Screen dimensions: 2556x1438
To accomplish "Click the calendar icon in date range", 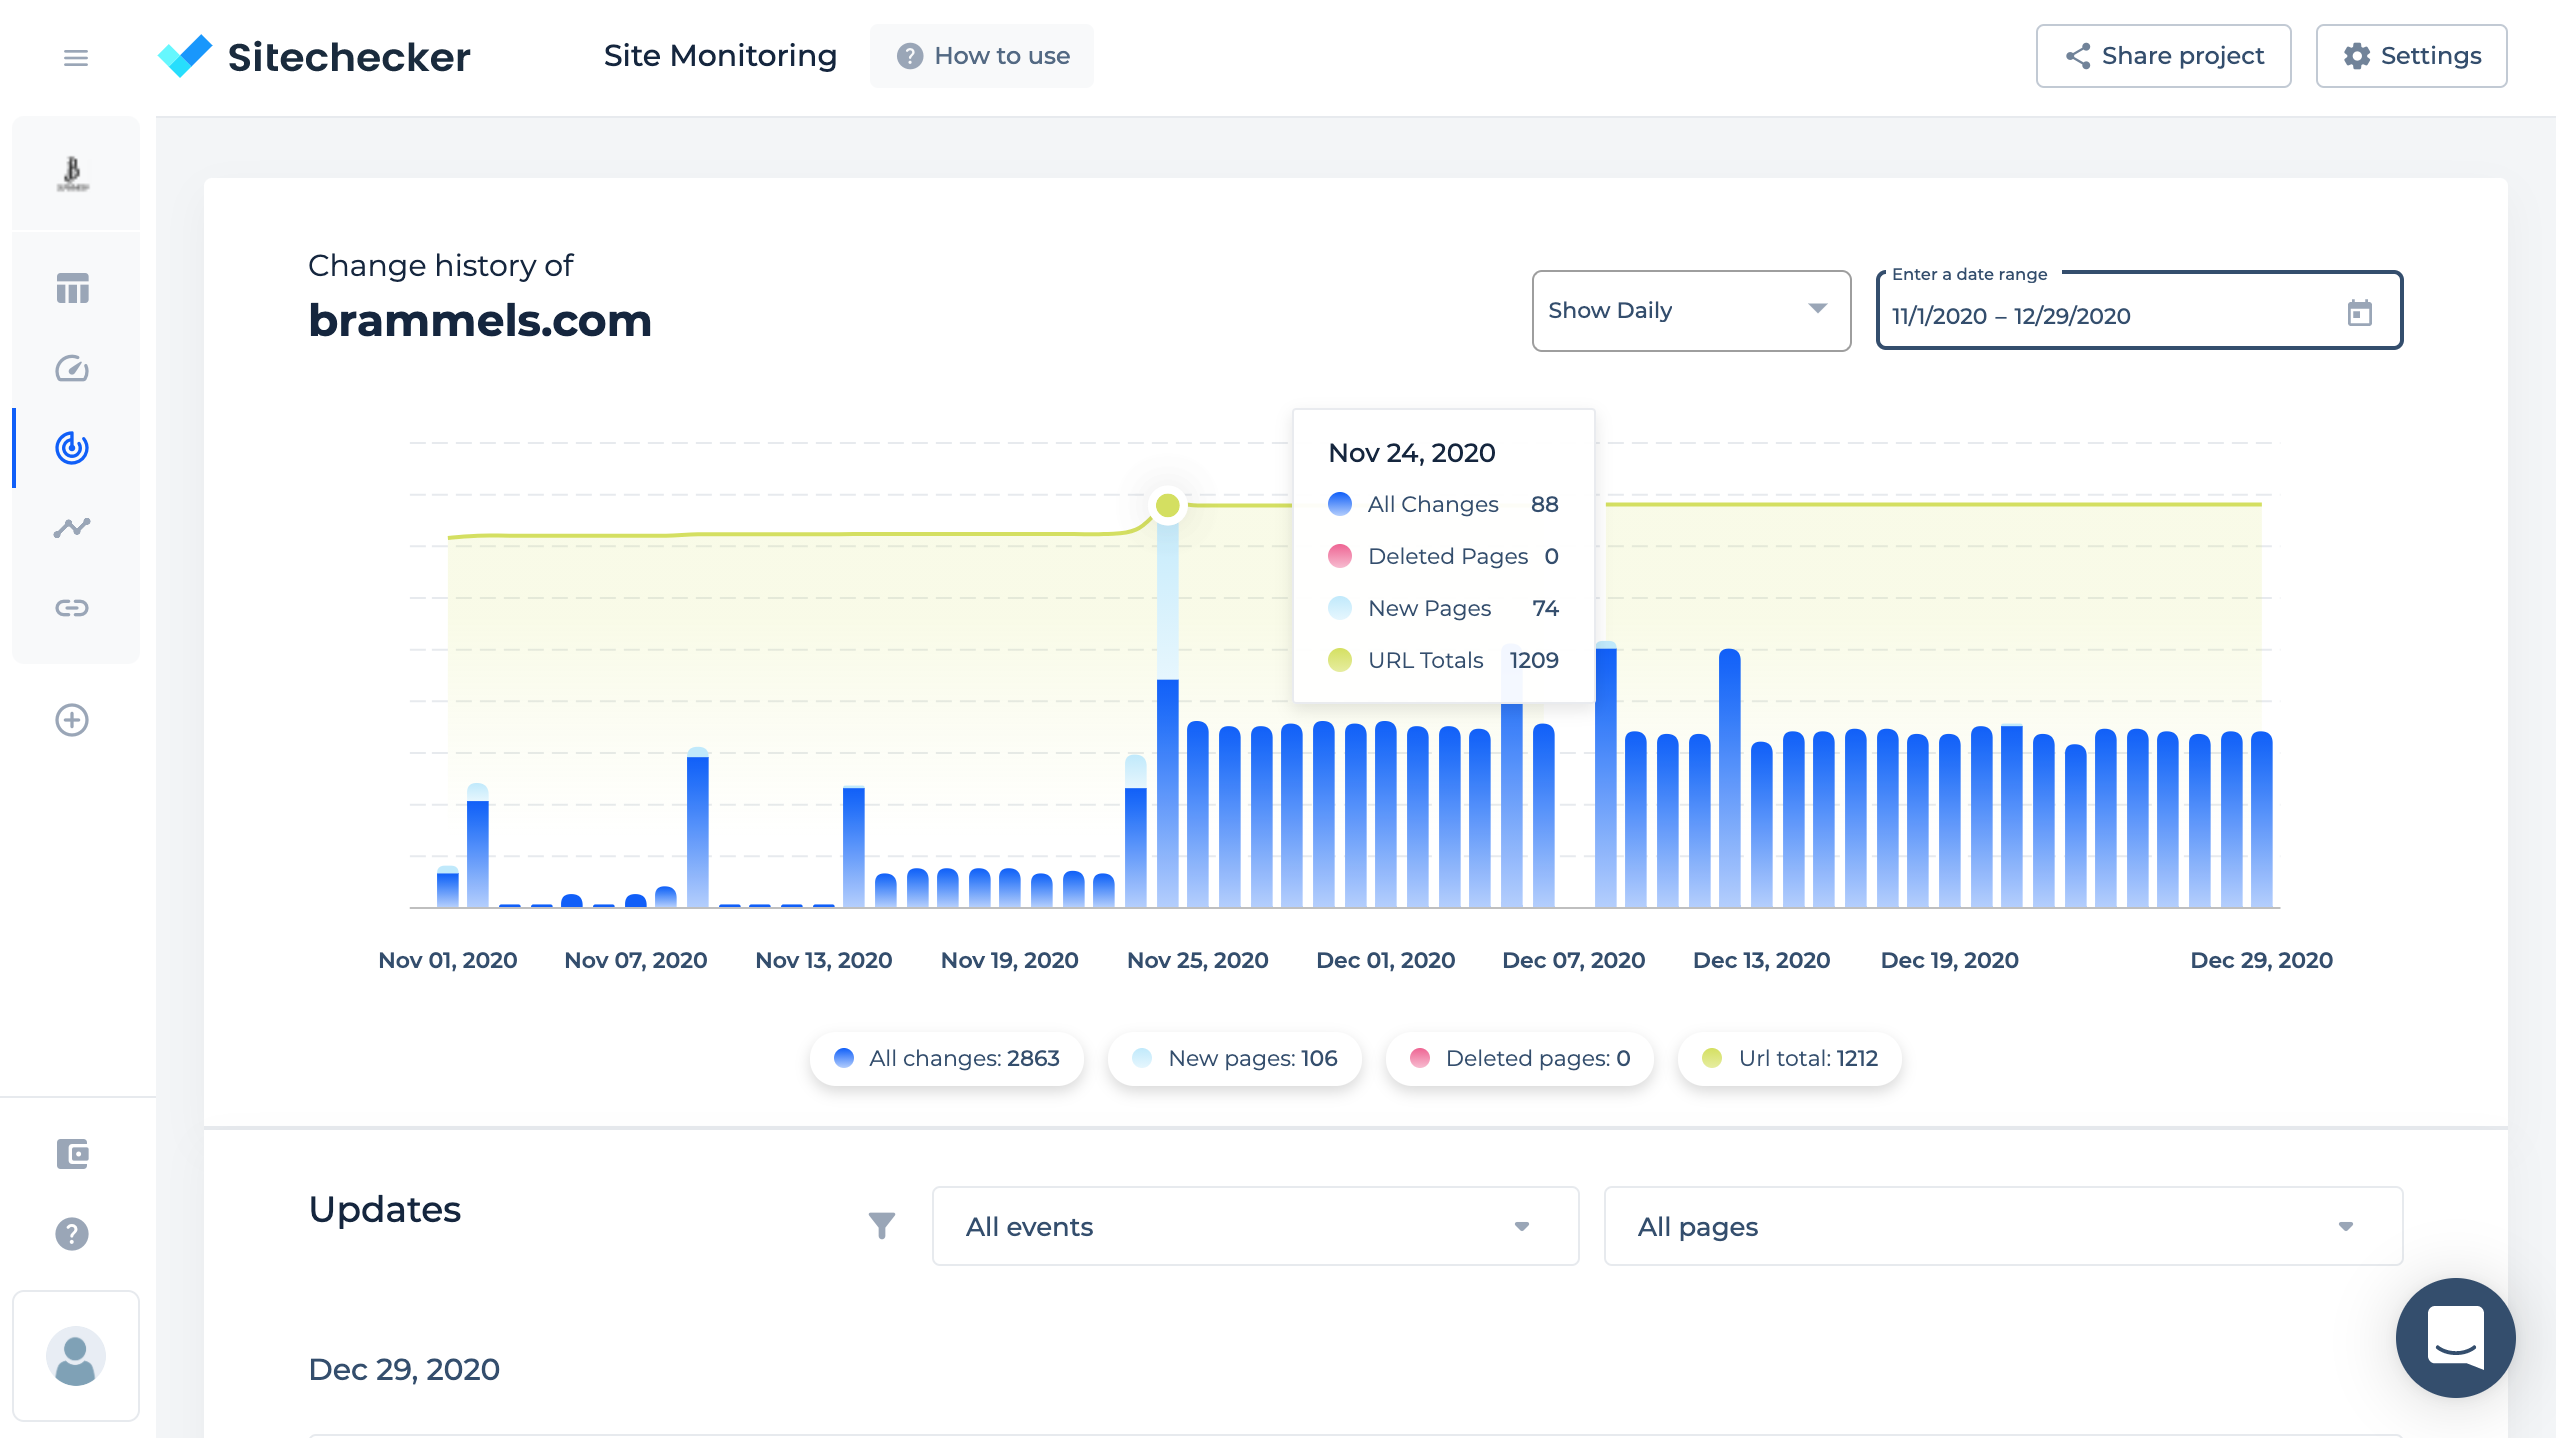I will point(2361,316).
